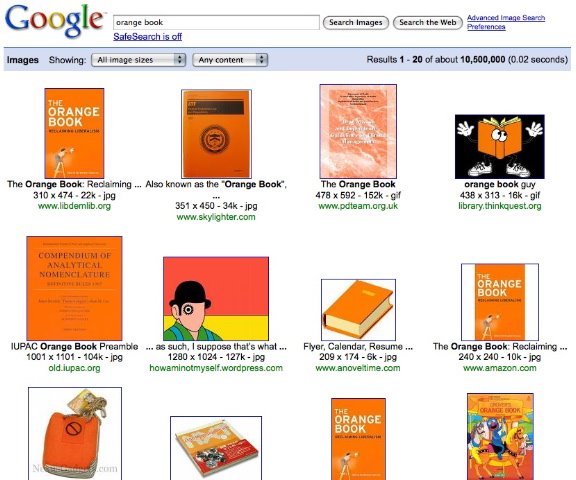Screen dimensions: 576x480
Task: Click the Search the Web button
Action: tap(428, 22)
